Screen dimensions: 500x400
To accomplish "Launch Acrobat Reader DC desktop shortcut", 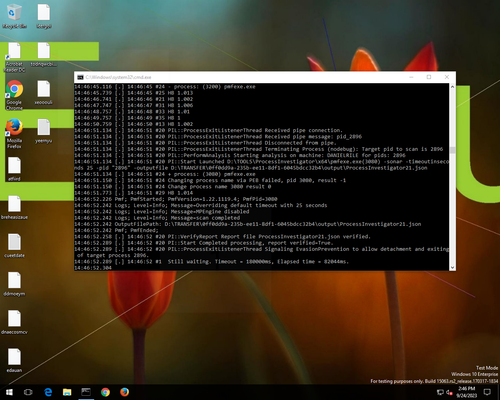I will coord(14,57).
